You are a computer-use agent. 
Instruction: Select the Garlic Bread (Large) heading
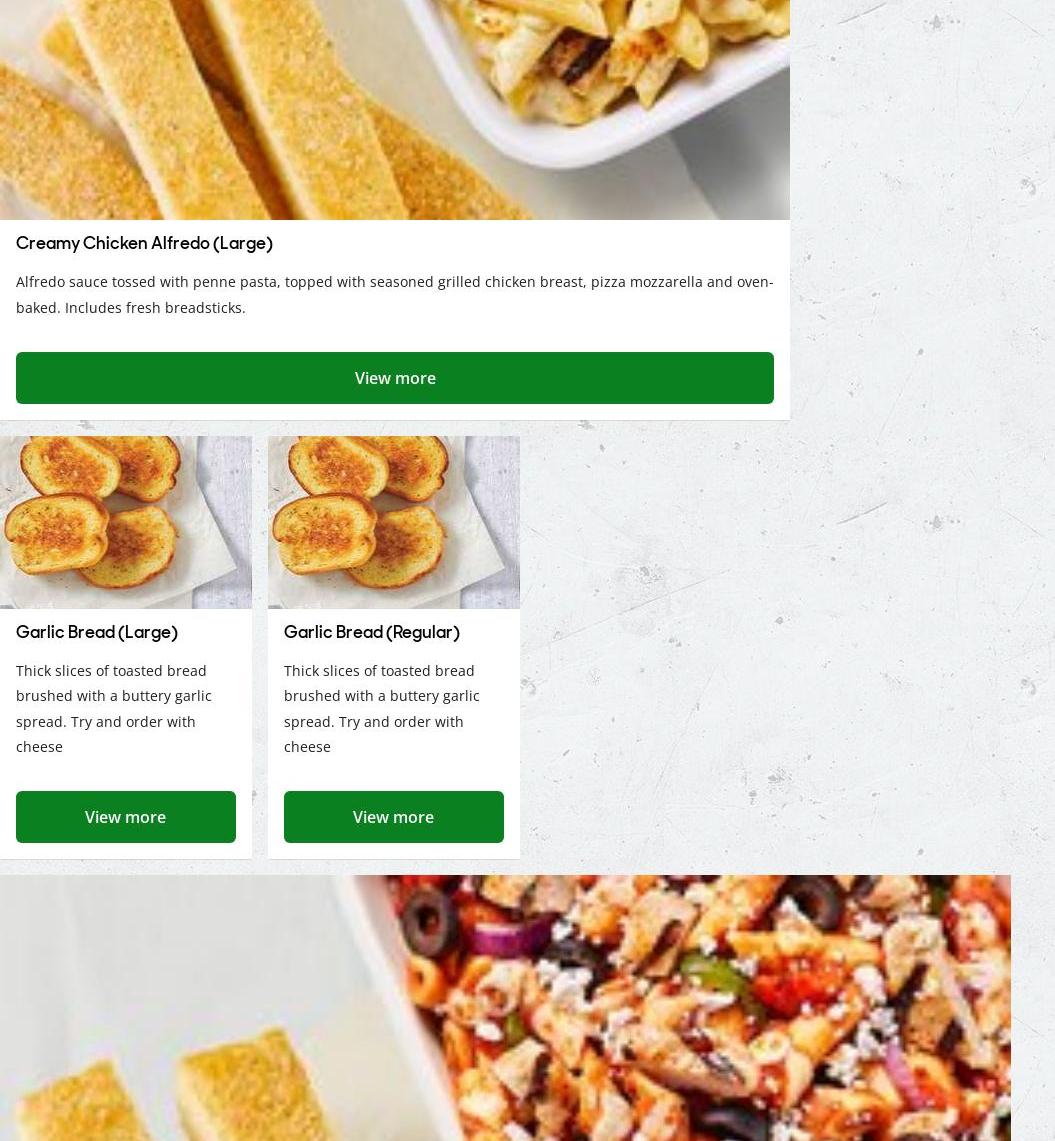click(x=97, y=632)
